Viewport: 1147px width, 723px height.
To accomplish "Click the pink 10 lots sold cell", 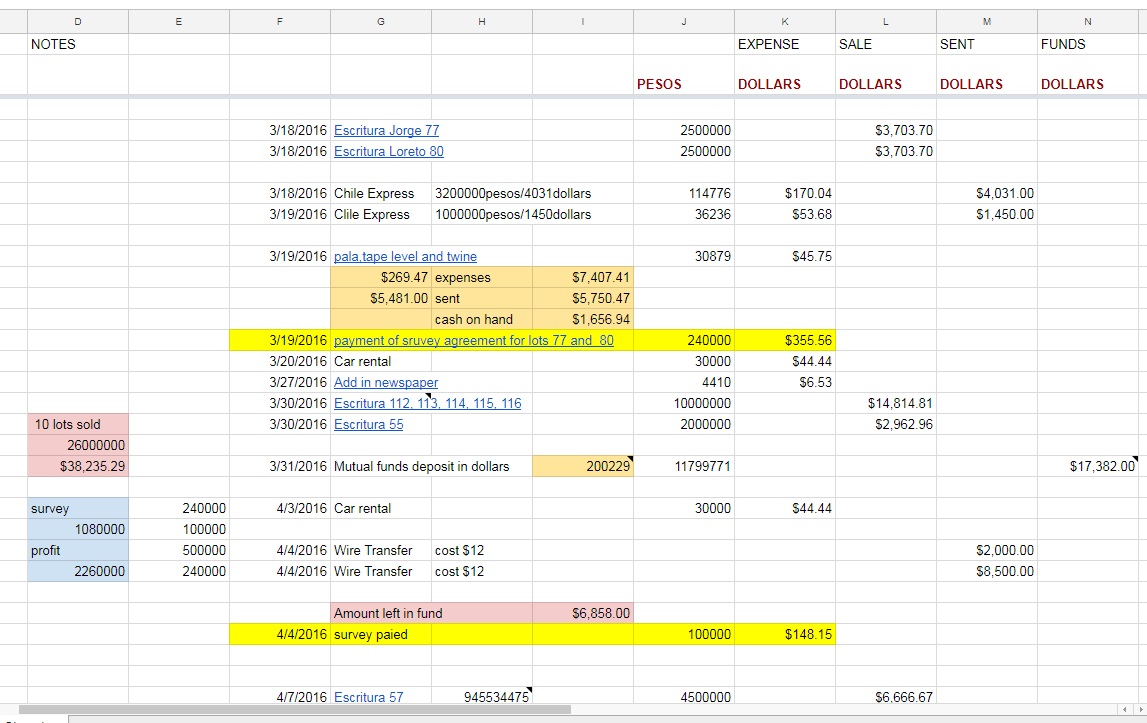I will (x=78, y=424).
